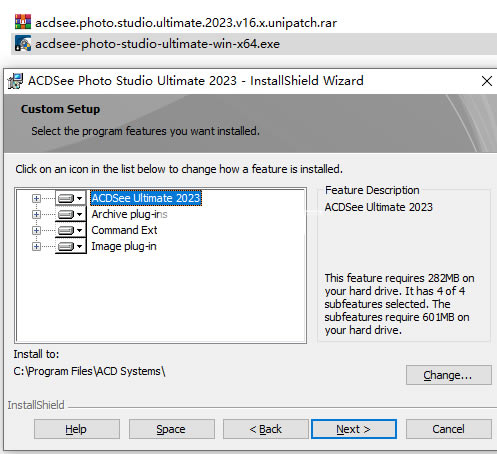This screenshot has width=497, height=454.
Task: Go back with the < Back button
Action: tap(266, 429)
